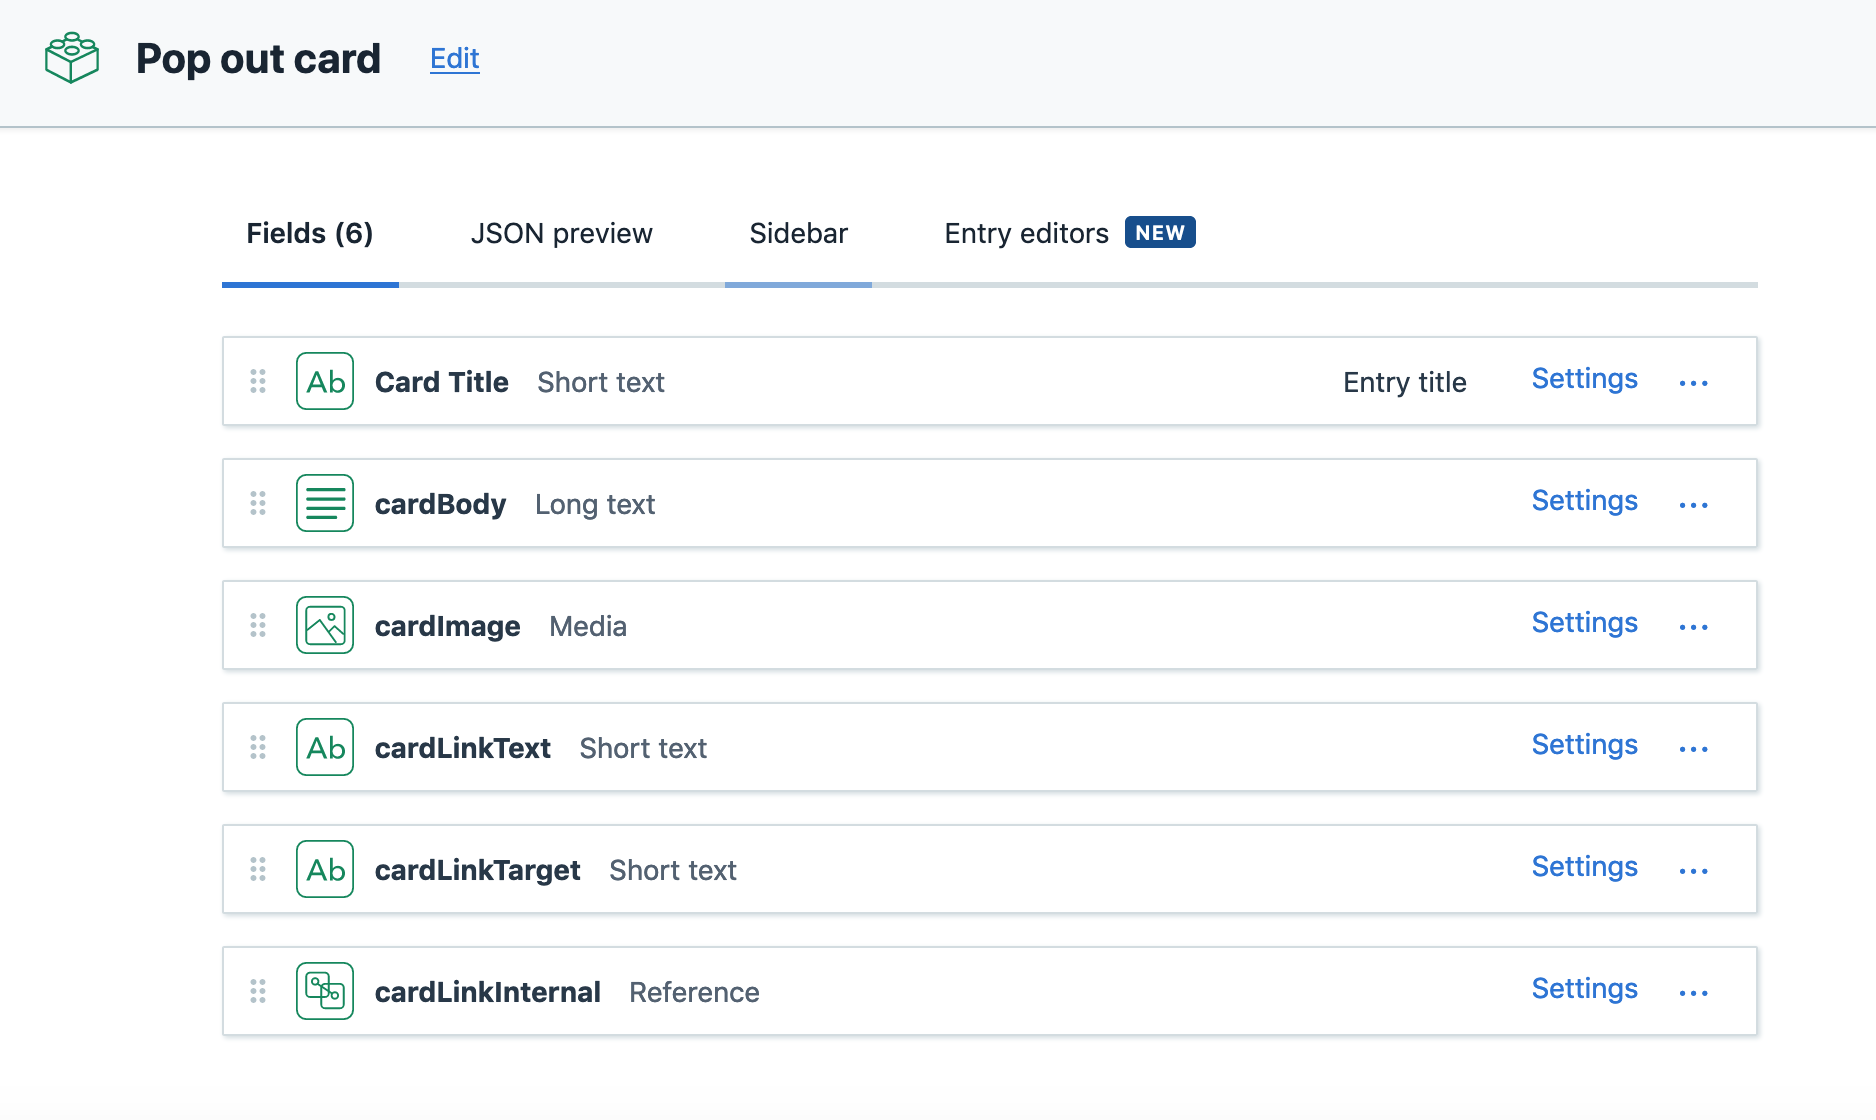The image size is (1876, 1120).
Task: Open the three-dot menu for cardBody
Action: tap(1693, 505)
